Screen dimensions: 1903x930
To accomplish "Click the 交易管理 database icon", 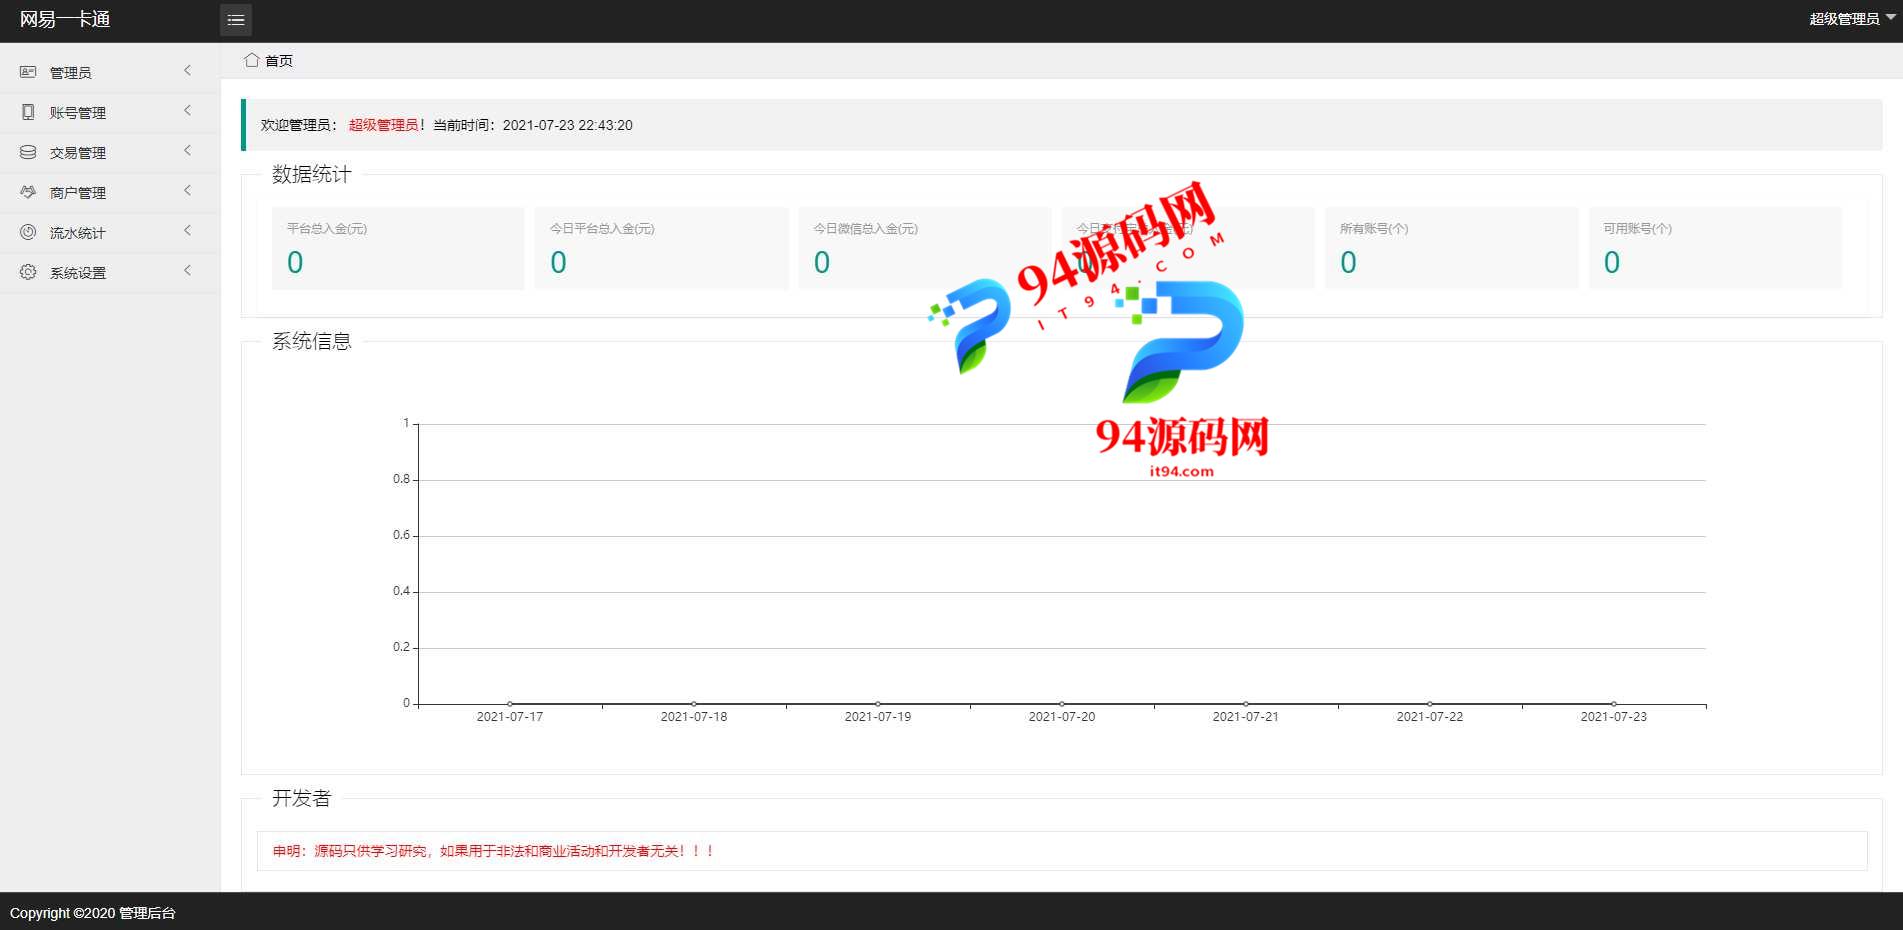I will coord(28,152).
